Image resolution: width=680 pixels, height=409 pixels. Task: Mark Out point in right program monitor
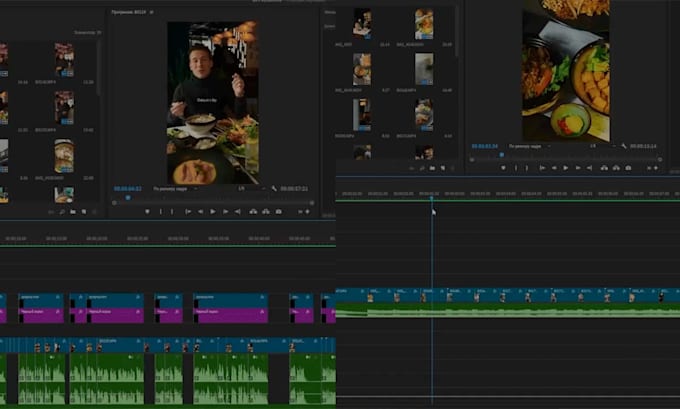point(527,168)
